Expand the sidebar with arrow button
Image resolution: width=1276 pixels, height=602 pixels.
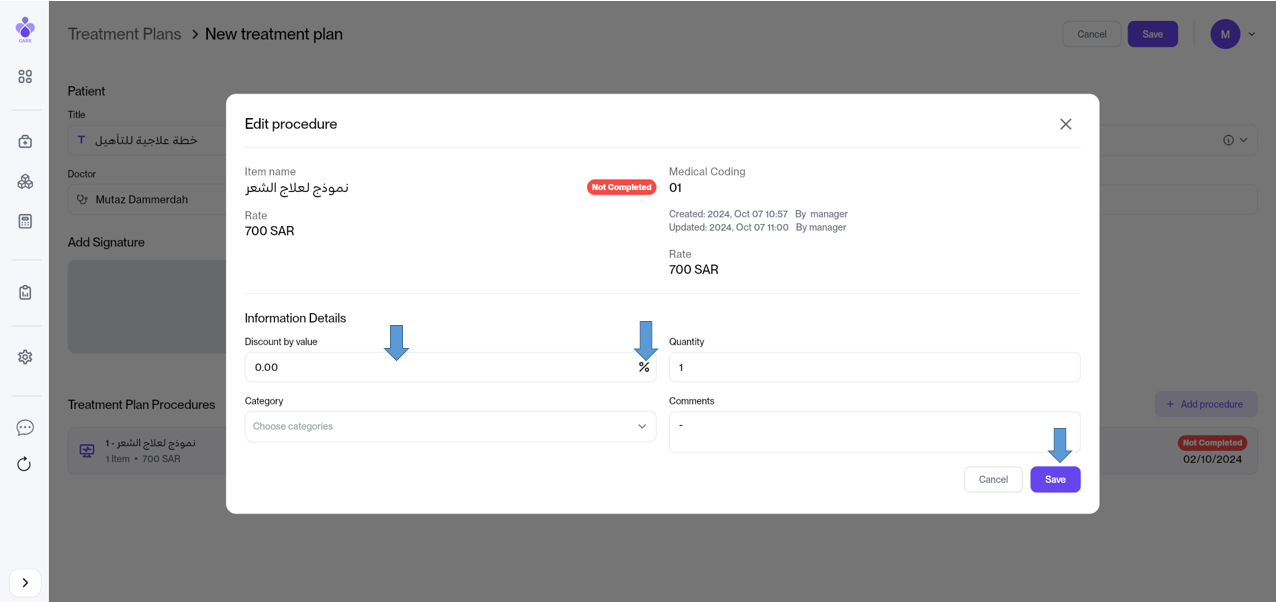25,583
